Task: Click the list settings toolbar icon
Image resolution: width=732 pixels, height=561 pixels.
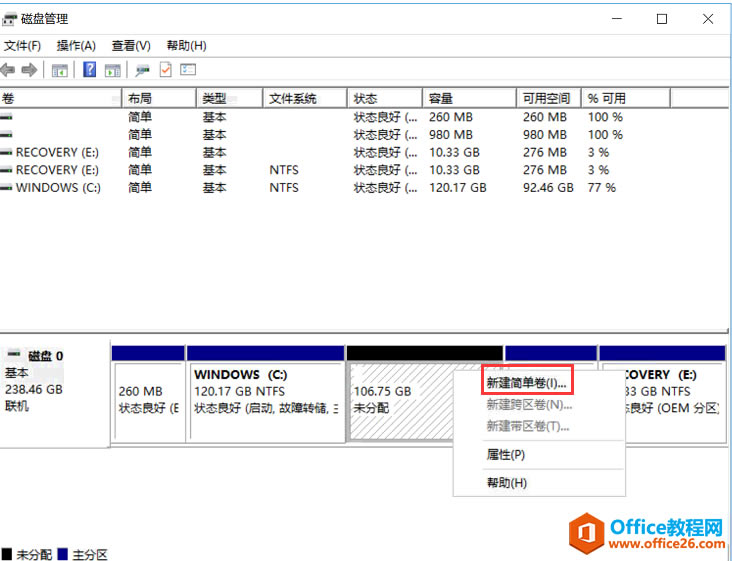Action: [188, 70]
